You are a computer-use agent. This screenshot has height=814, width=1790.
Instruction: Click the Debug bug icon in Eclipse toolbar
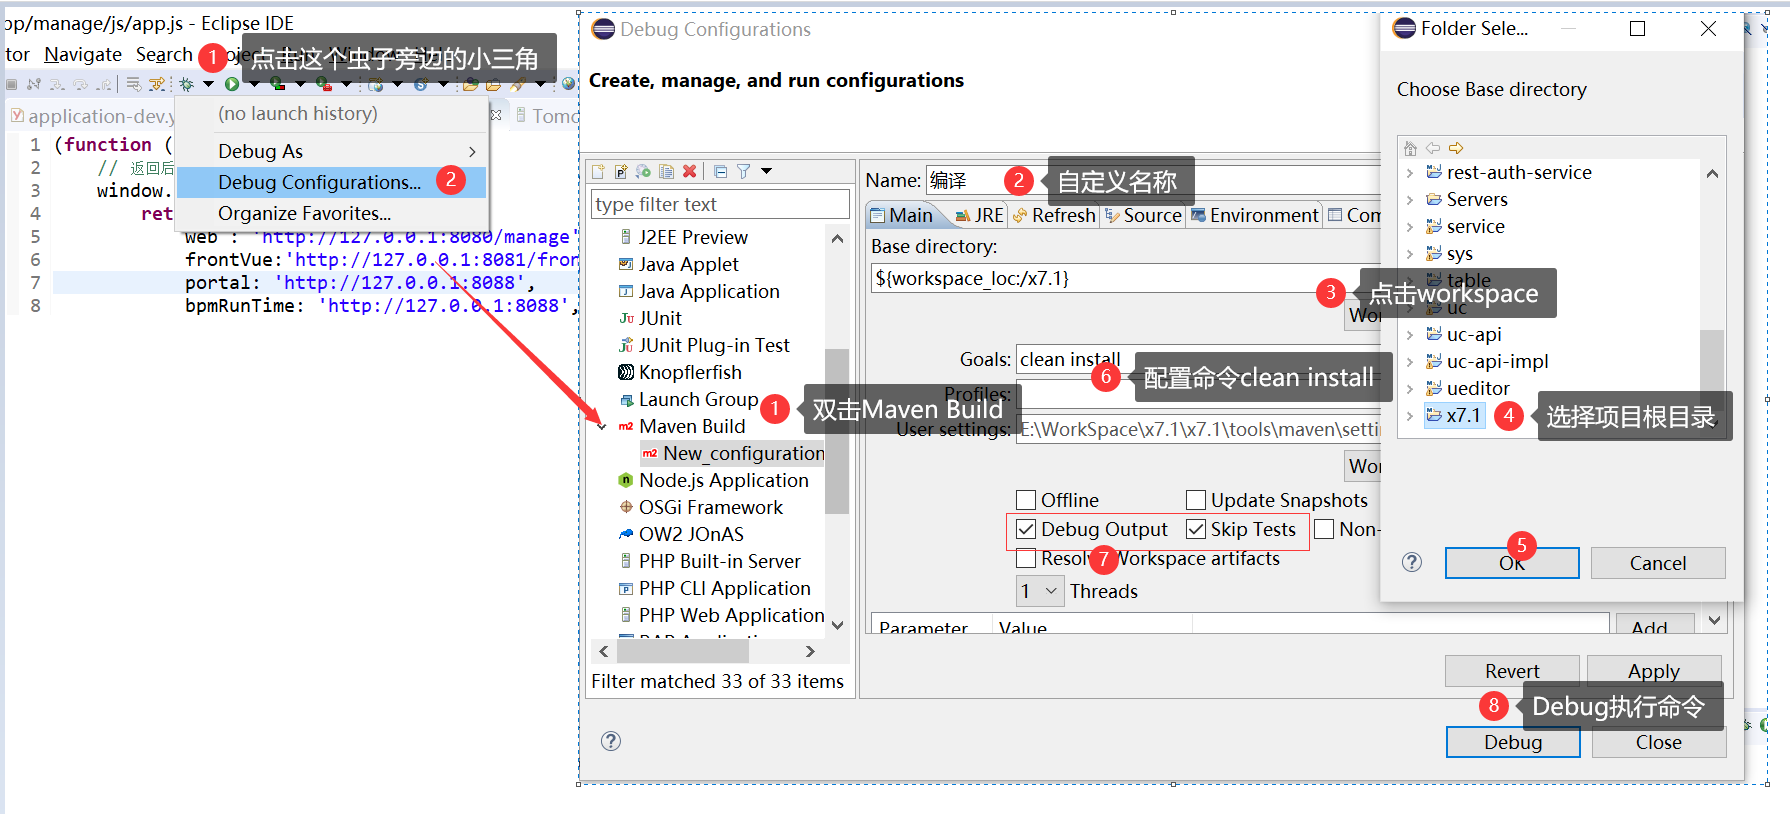[187, 85]
